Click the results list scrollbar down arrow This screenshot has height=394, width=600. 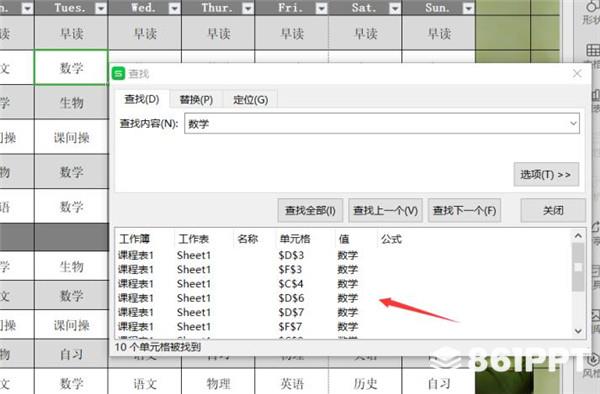click(578, 331)
